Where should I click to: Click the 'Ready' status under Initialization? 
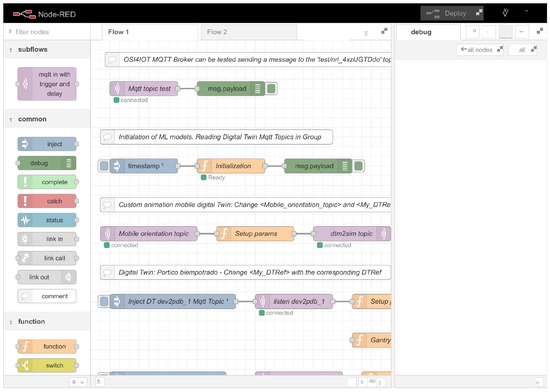213,177
